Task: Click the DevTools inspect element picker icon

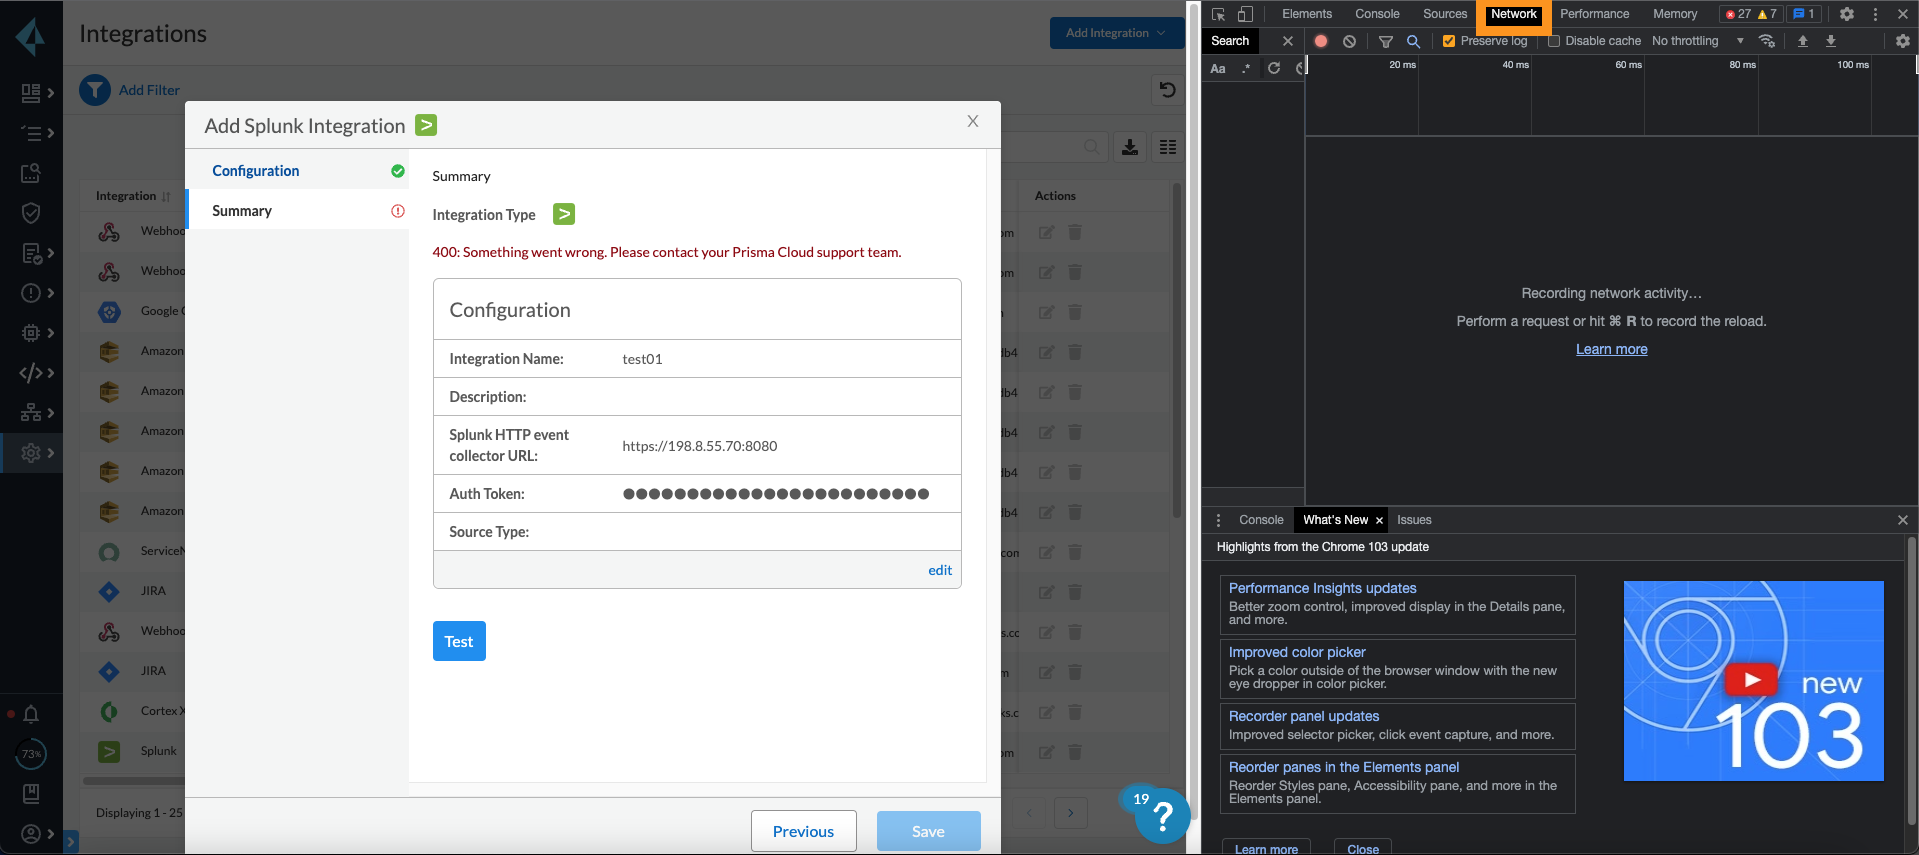Action: 1218,14
